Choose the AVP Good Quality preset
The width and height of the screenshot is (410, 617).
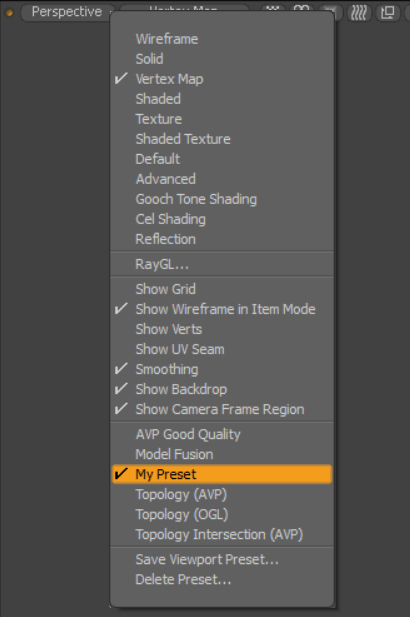click(x=222, y=434)
